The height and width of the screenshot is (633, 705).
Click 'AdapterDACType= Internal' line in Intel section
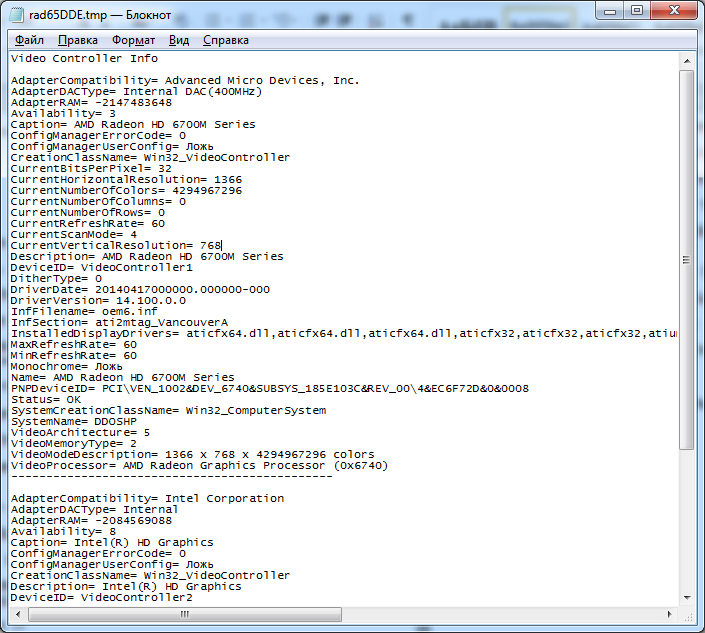tap(94, 510)
